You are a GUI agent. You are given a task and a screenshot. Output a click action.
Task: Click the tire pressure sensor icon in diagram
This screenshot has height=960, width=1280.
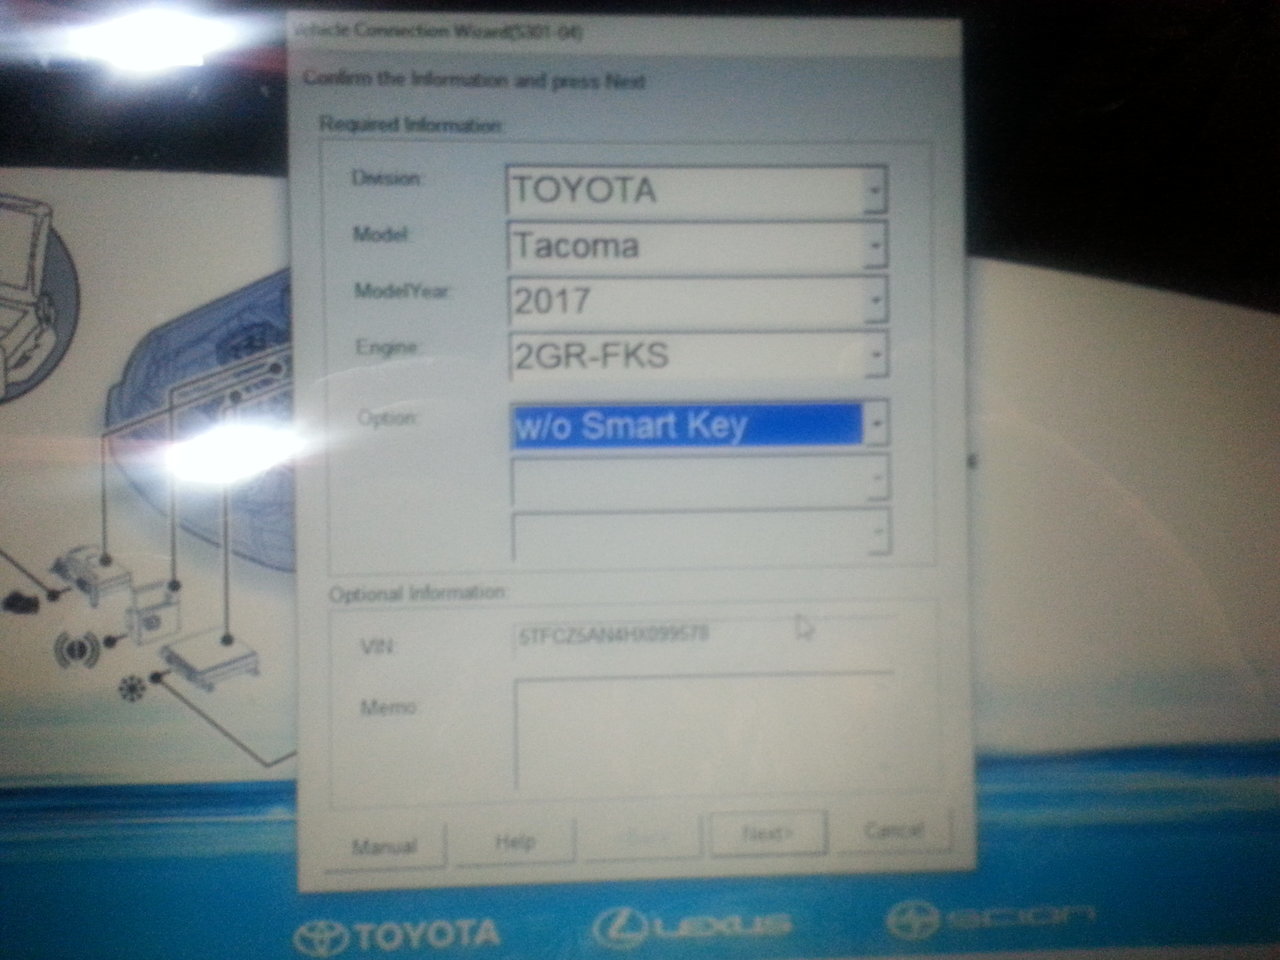(x=76, y=648)
